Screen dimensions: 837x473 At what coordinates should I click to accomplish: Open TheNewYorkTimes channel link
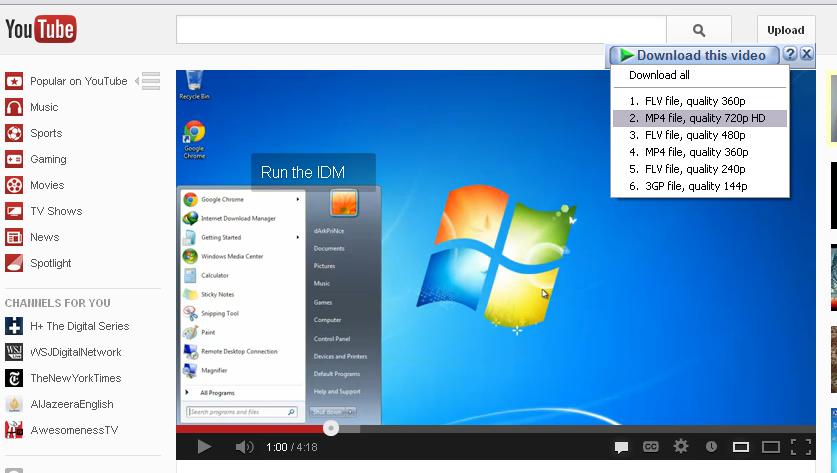point(76,379)
